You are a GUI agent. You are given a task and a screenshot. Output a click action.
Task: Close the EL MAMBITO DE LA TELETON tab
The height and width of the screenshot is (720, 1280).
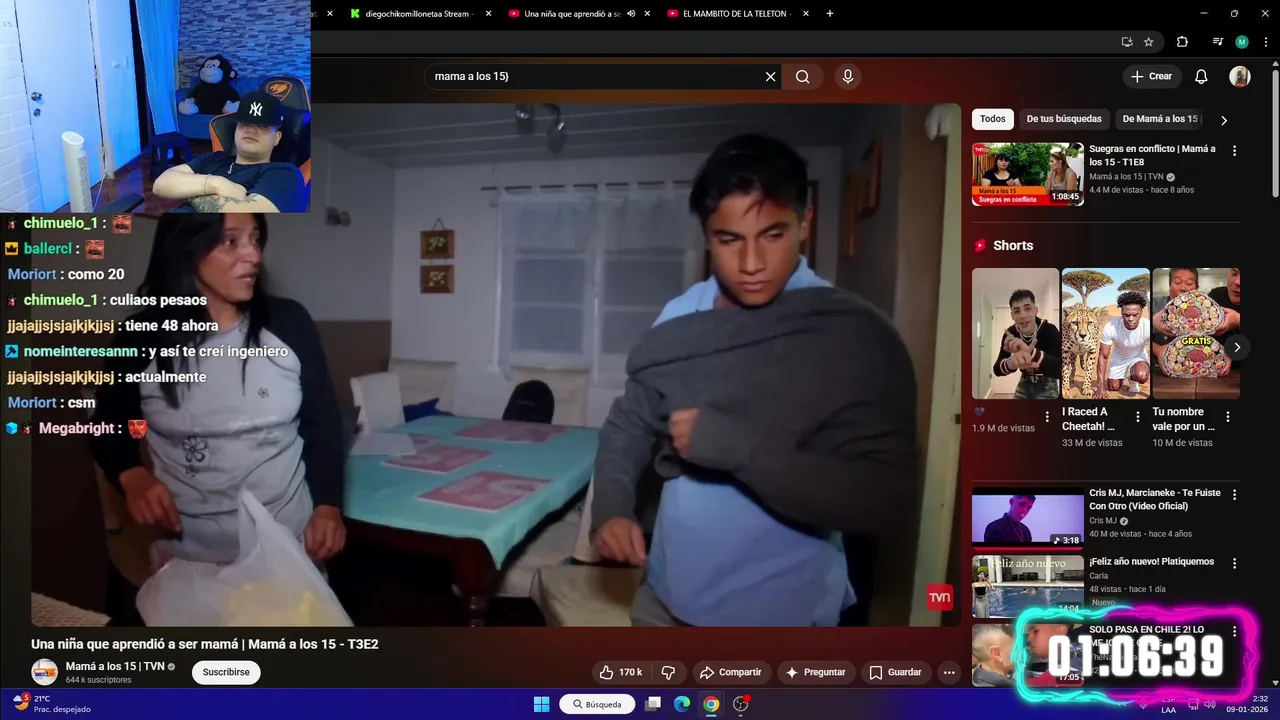click(x=805, y=14)
